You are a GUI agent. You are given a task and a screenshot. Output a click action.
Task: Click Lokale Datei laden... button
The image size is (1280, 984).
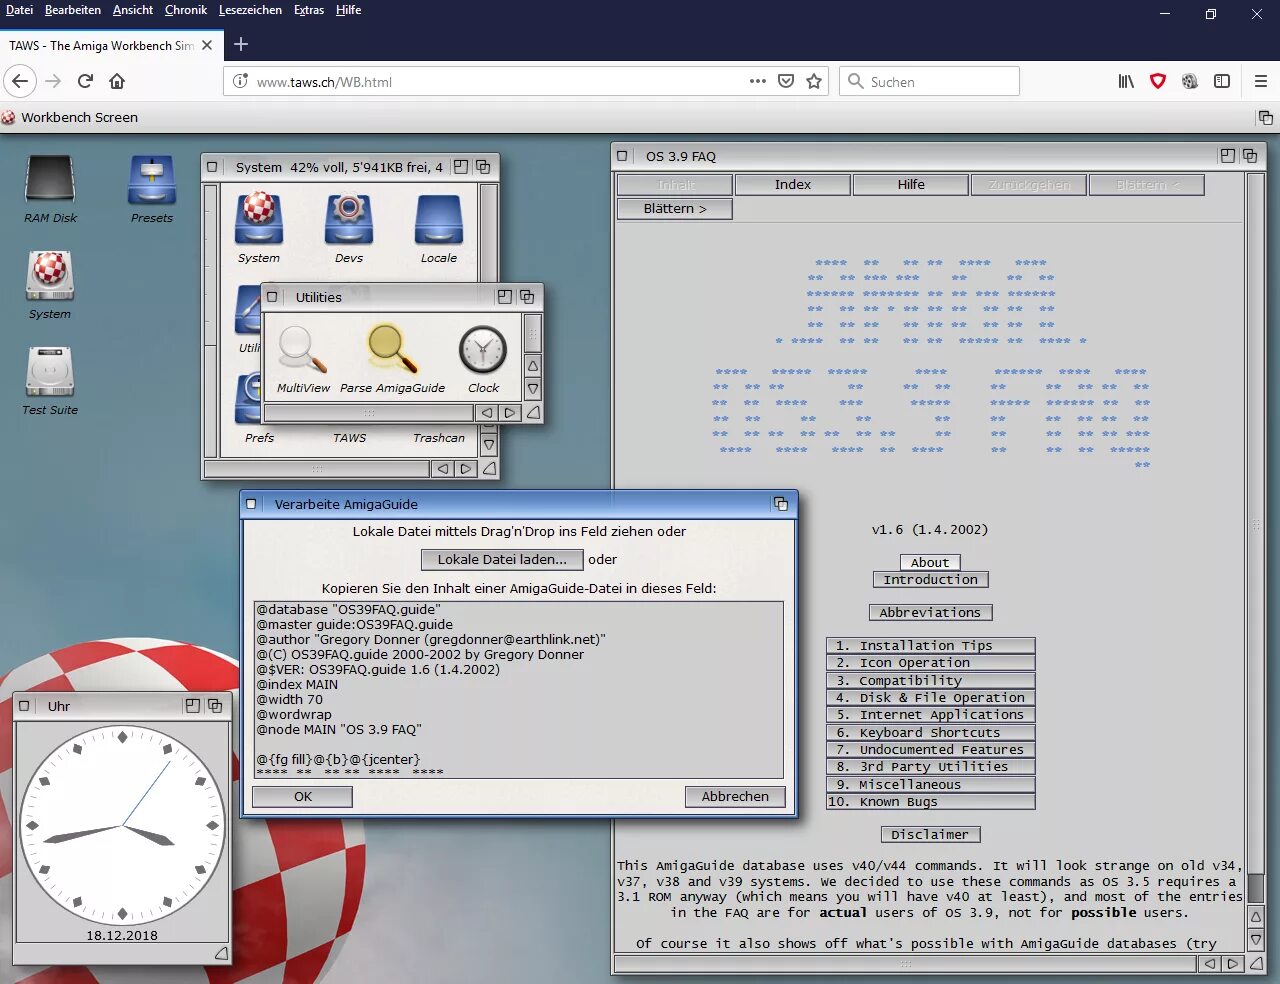click(x=502, y=560)
